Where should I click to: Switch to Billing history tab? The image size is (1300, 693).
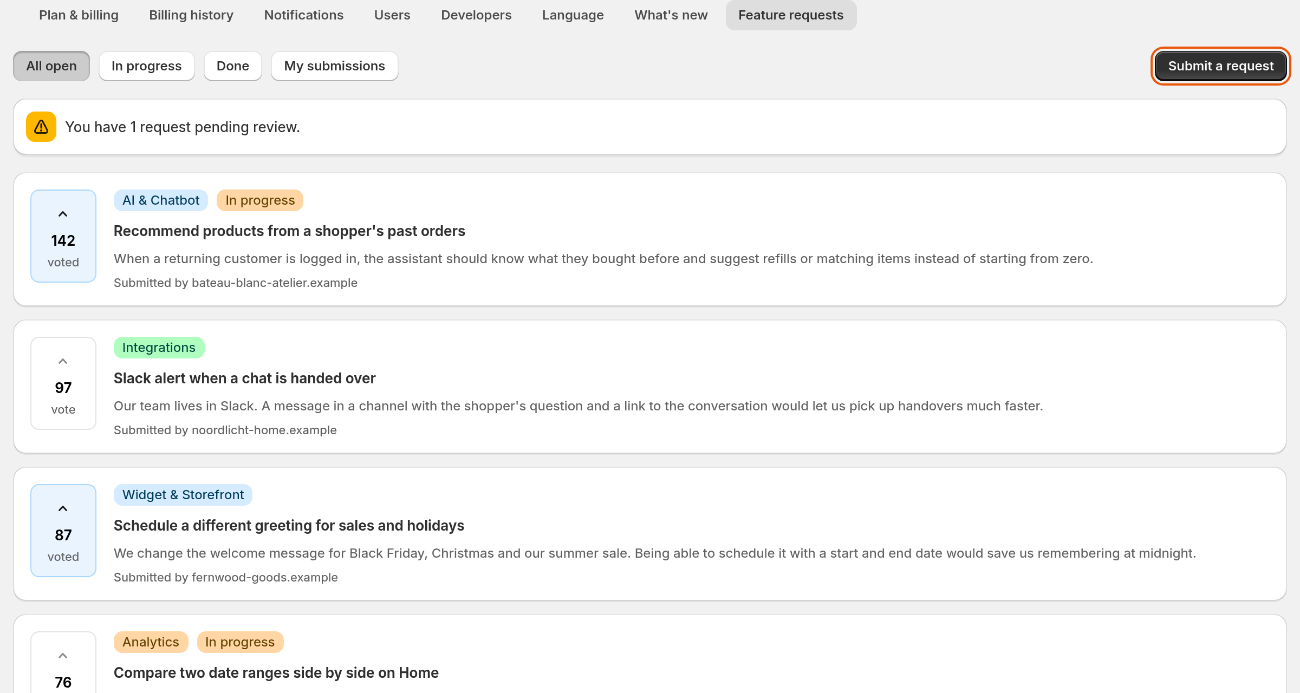pos(191,15)
